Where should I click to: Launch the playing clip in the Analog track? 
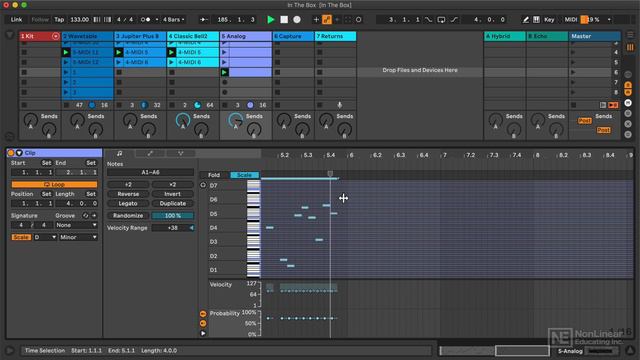(x=224, y=72)
